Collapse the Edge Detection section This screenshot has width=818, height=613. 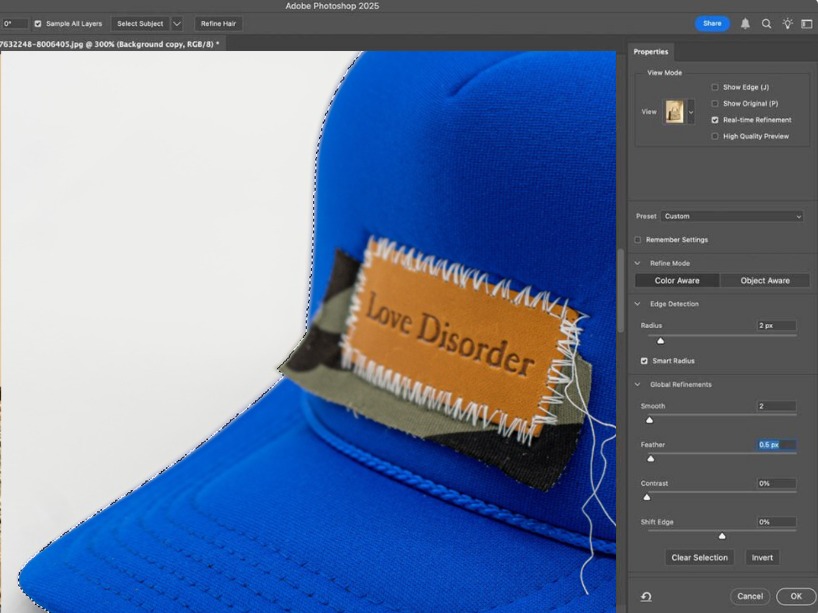click(638, 304)
